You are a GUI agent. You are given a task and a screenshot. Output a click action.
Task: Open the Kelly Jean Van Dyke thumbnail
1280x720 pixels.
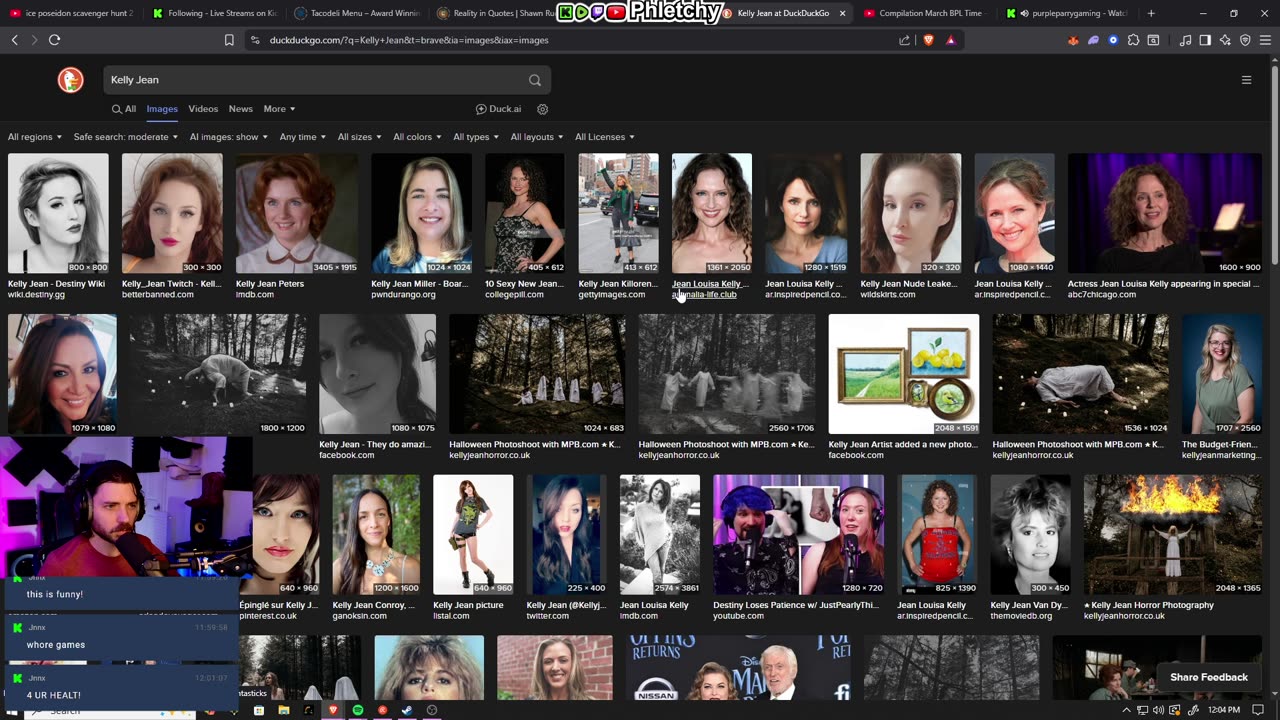(x=1031, y=535)
